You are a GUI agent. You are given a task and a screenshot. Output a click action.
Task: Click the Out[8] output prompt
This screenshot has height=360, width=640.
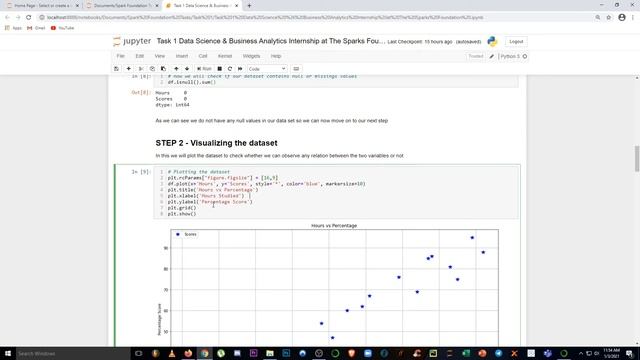click(141, 93)
